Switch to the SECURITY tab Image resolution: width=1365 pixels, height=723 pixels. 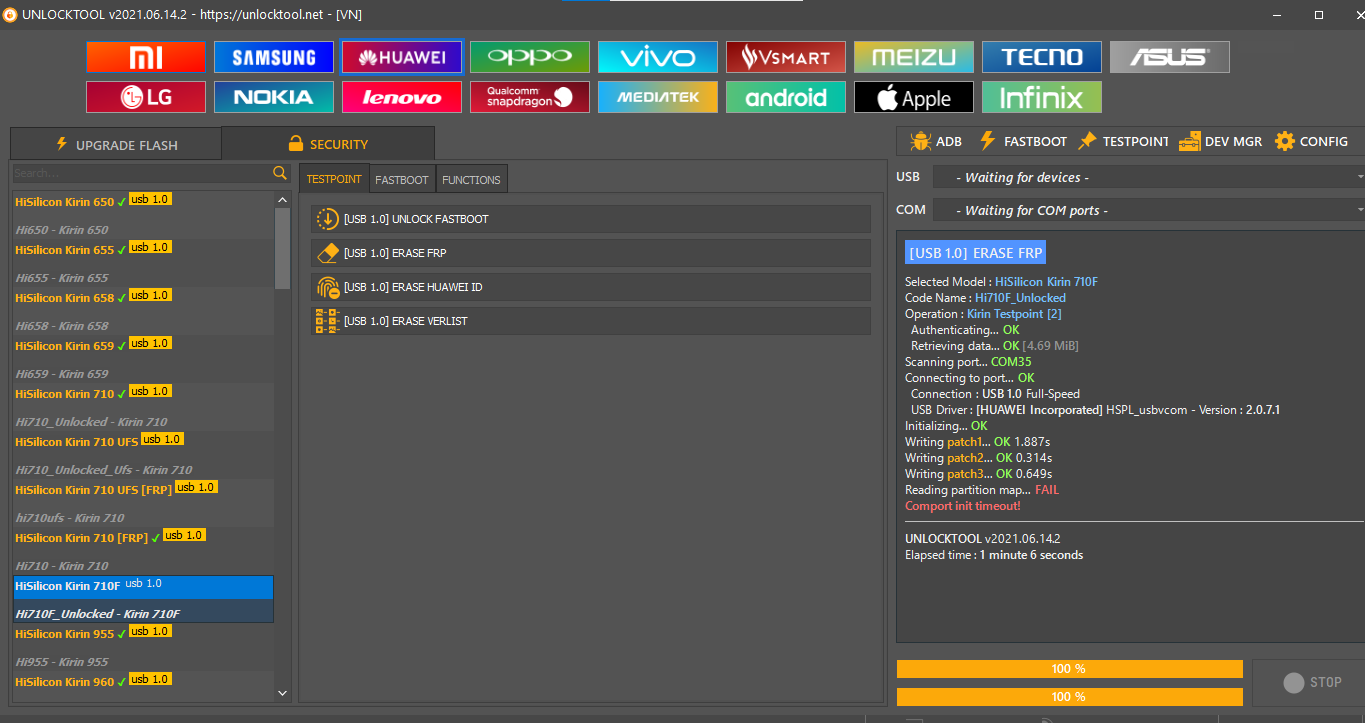328,144
